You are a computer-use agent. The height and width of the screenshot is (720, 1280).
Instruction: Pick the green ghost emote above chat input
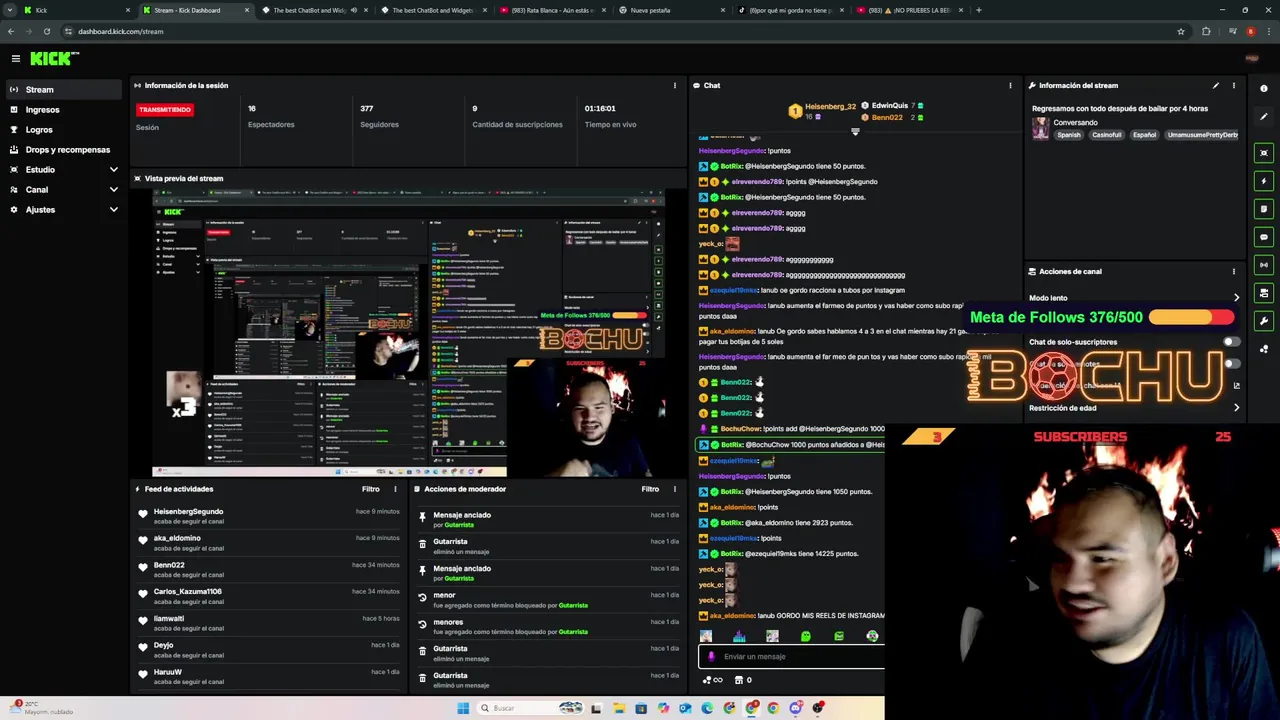(806, 636)
